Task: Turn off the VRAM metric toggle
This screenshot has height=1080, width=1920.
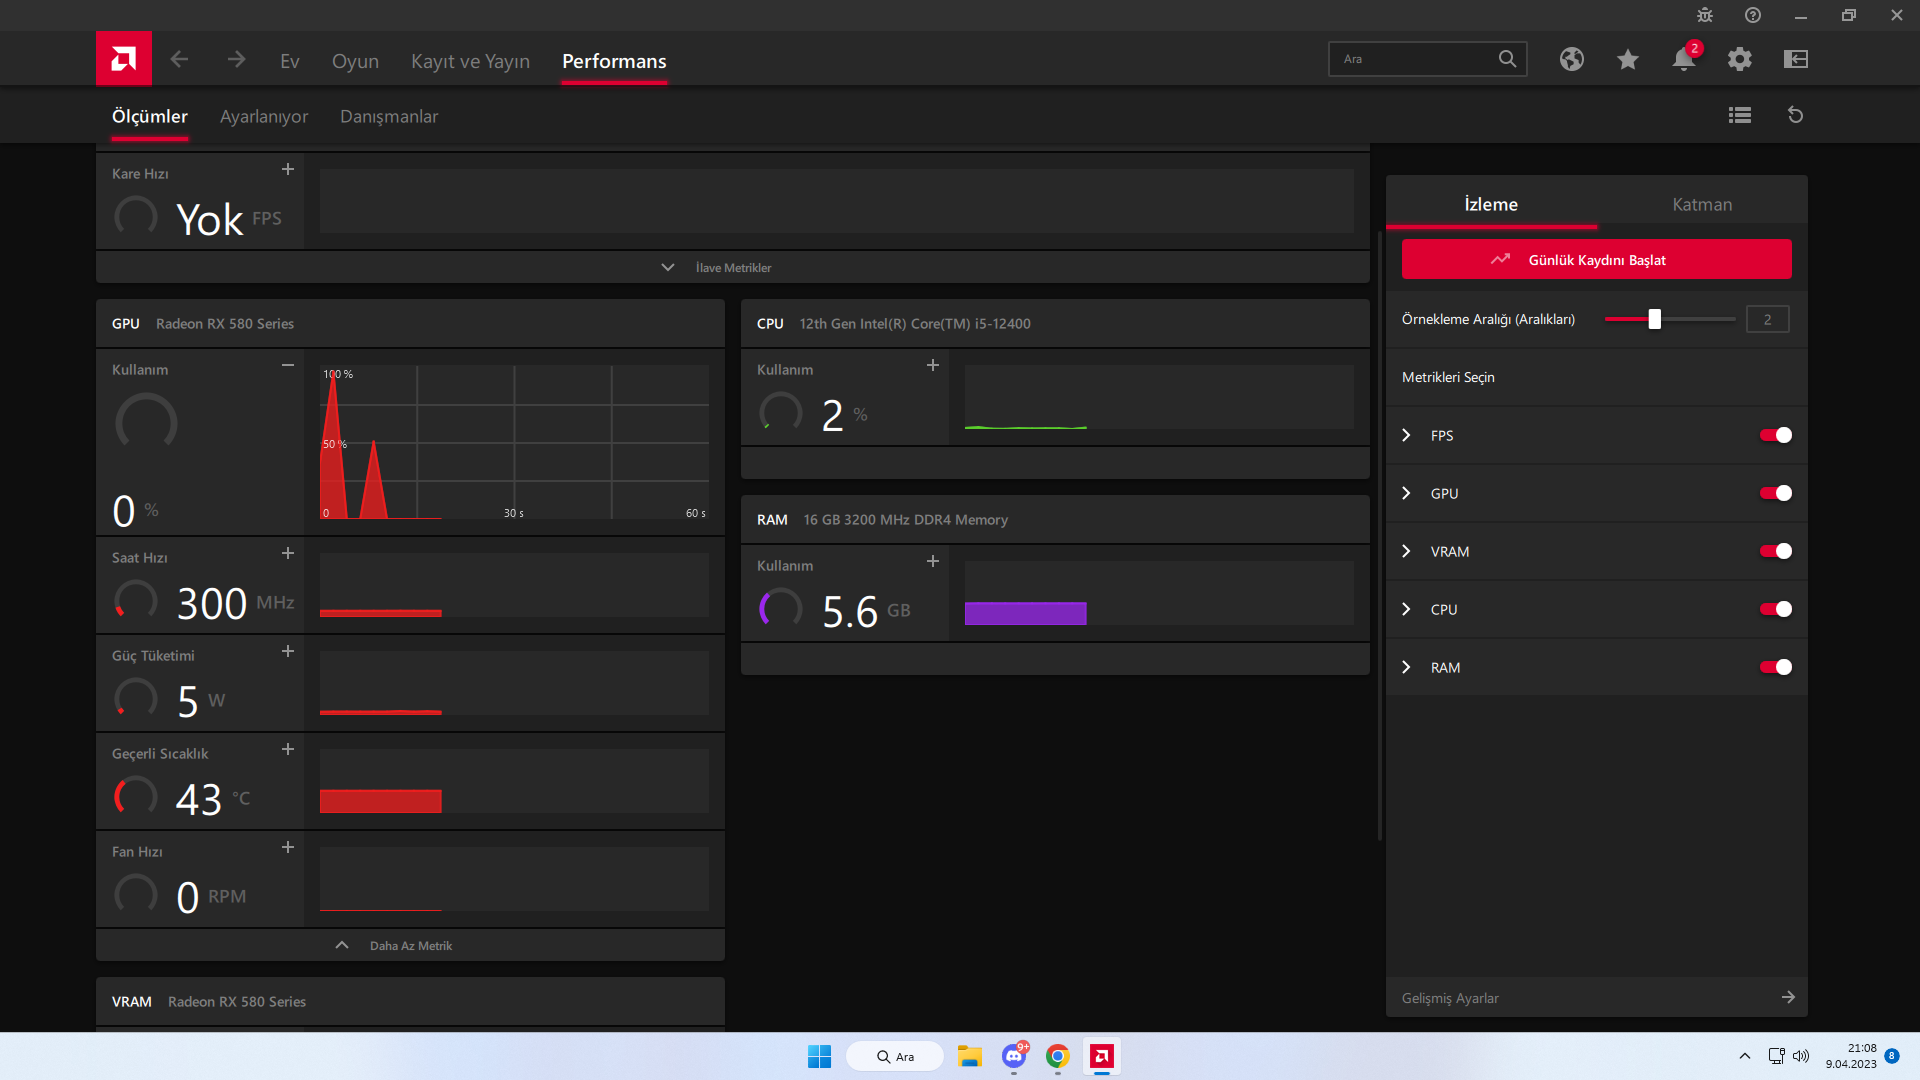Action: pyautogui.click(x=1776, y=552)
